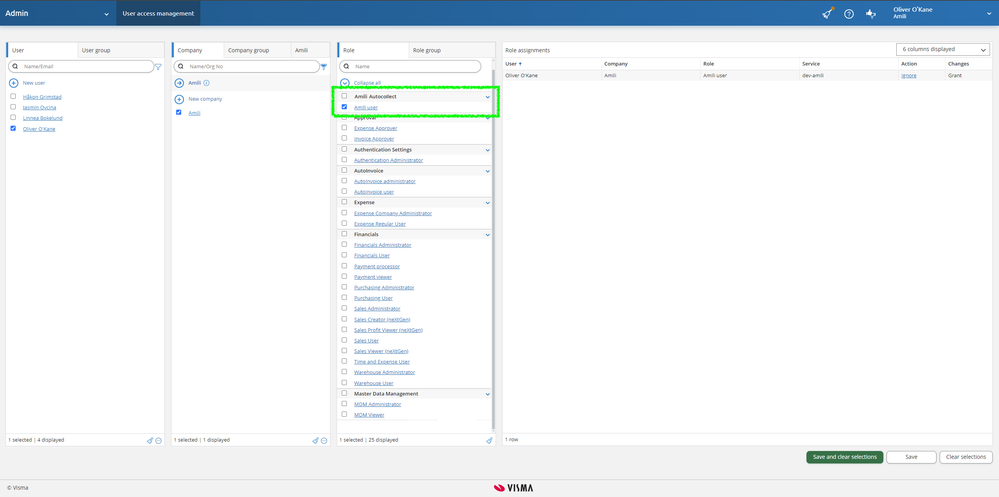Viewport: 999px width, 497px height.
Task: Open the rocket announcements icon in header
Action: (x=828, y=13)
